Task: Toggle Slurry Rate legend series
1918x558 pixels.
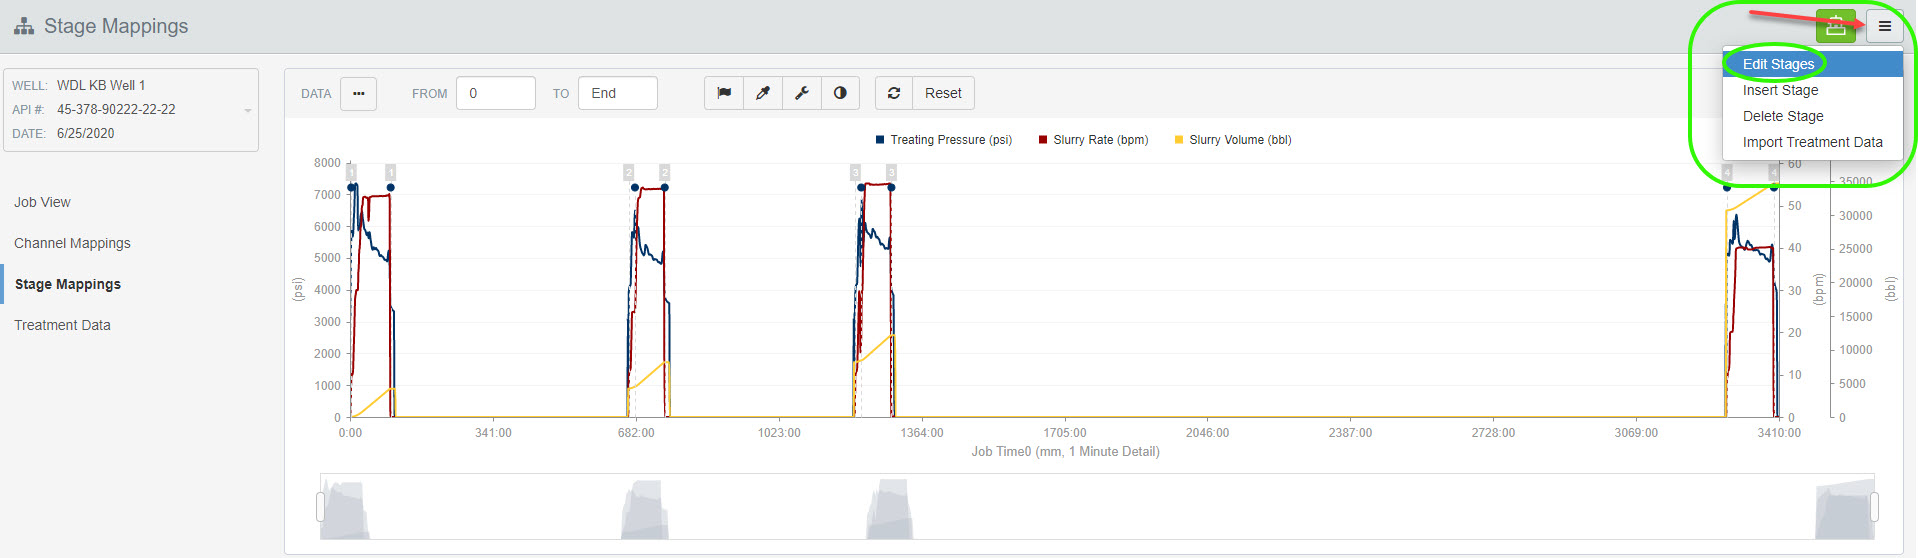Action: pyautogui.click(x=1093, y=140)
